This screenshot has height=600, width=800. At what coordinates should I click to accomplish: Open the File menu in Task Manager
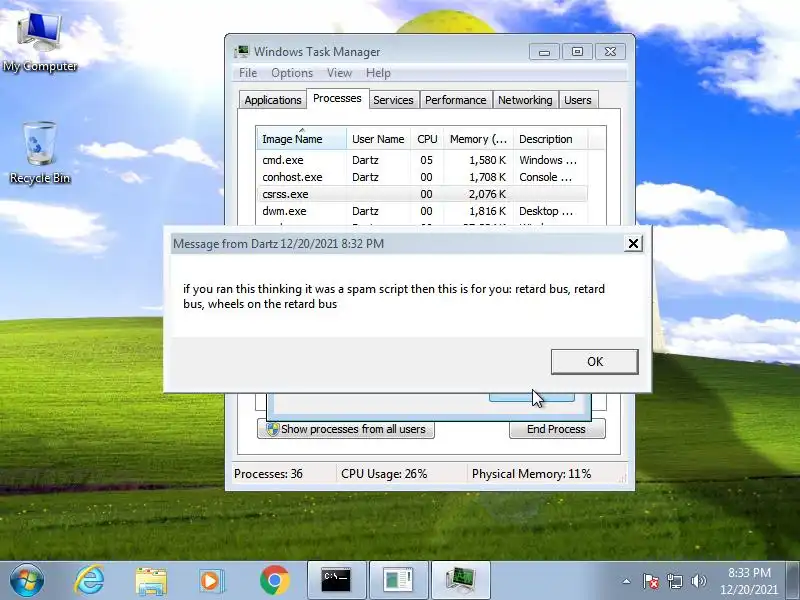(x=248, y=73)
